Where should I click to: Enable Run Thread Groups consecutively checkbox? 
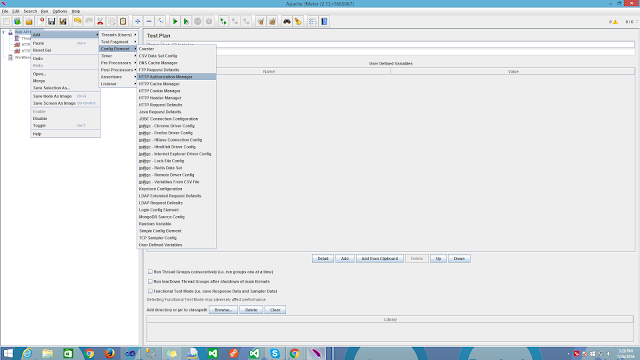coord(150,271)
